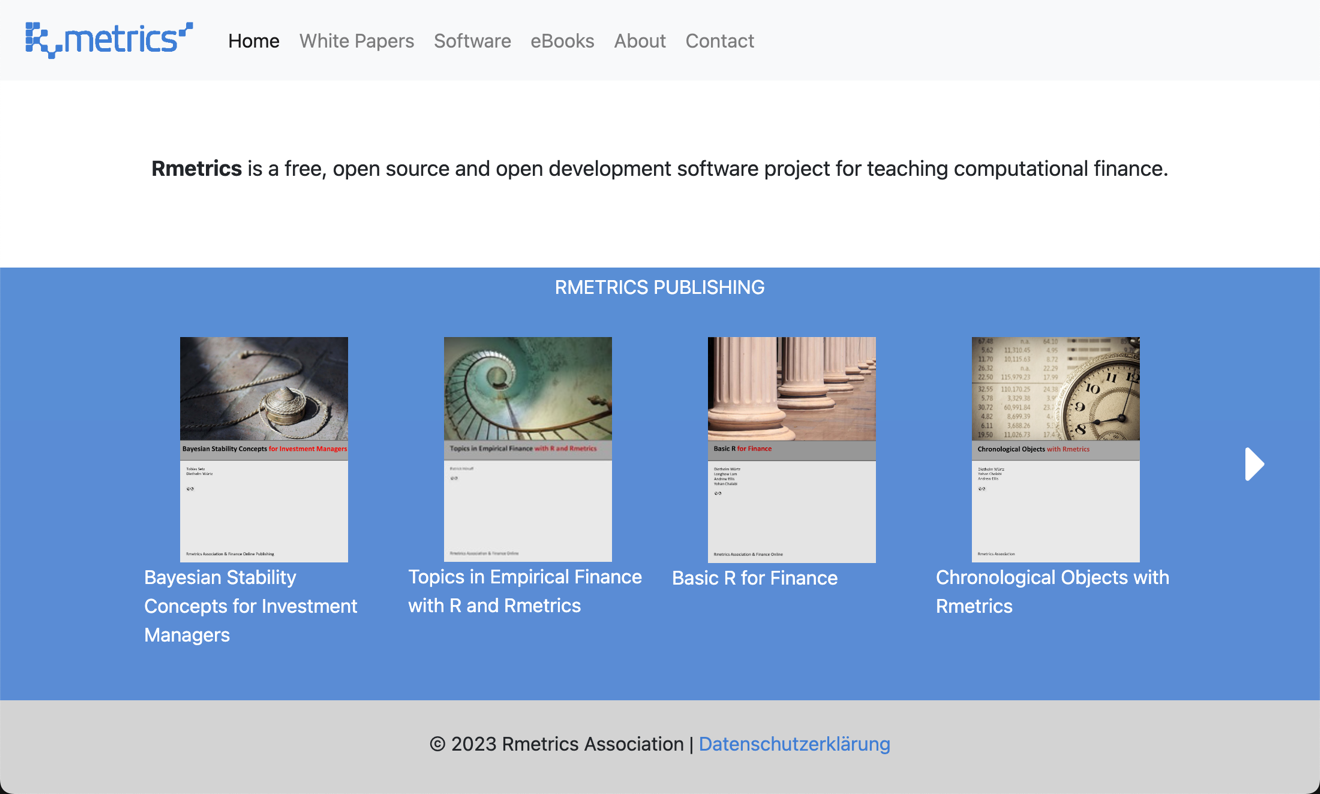The height and width of the screenshot is (794, 1320).
Task: Follow the Basic R for Finance title link
Action: (x=754, y=578)
